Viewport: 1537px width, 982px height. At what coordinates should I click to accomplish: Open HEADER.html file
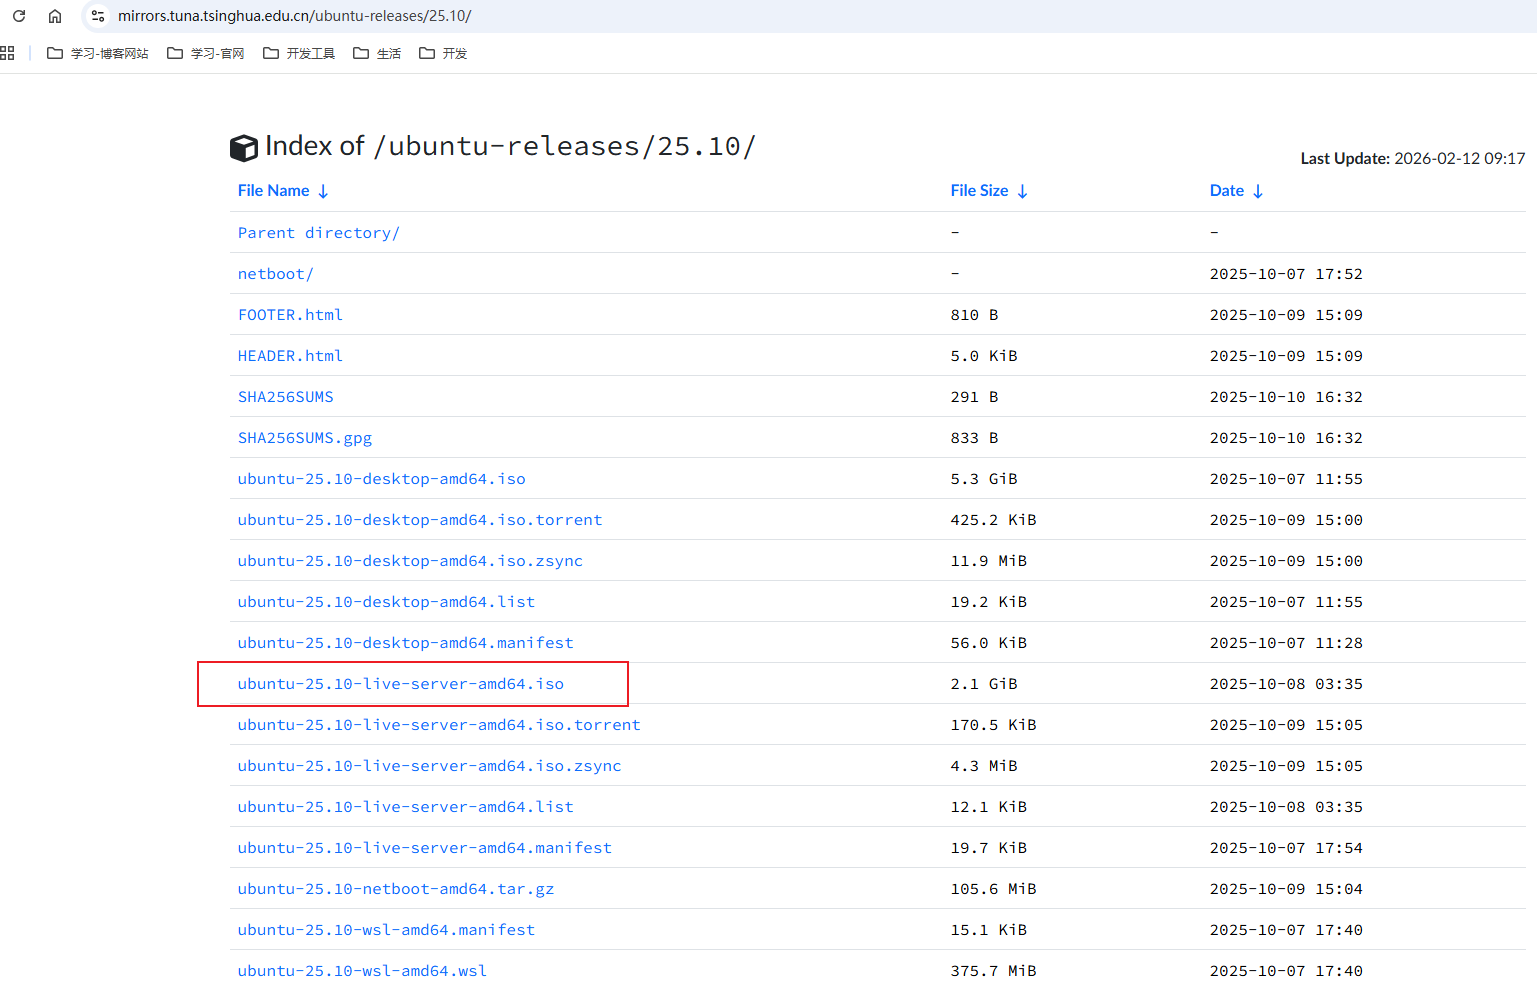pyautogui.click(x=290, y=356)
